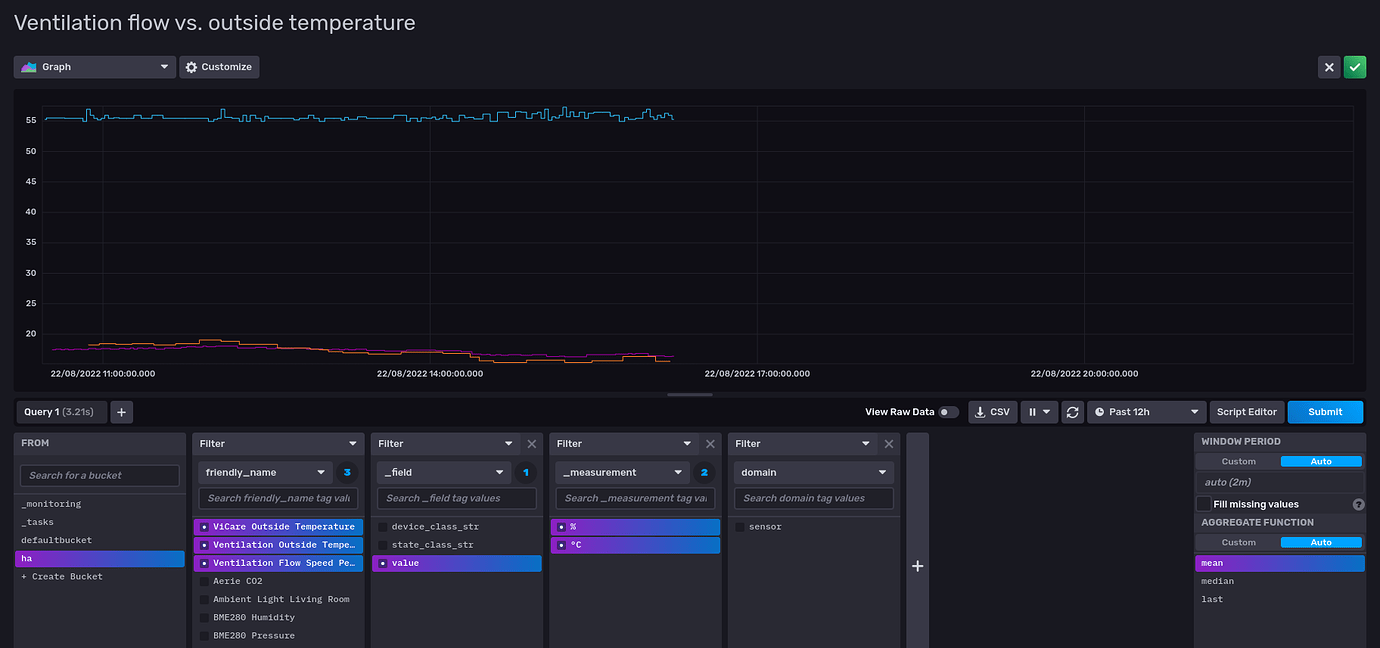The width and height of the screenshot is (1380, 648).
Task: Focus the Search for a bucket field
Action: click(x=100, y=475)
